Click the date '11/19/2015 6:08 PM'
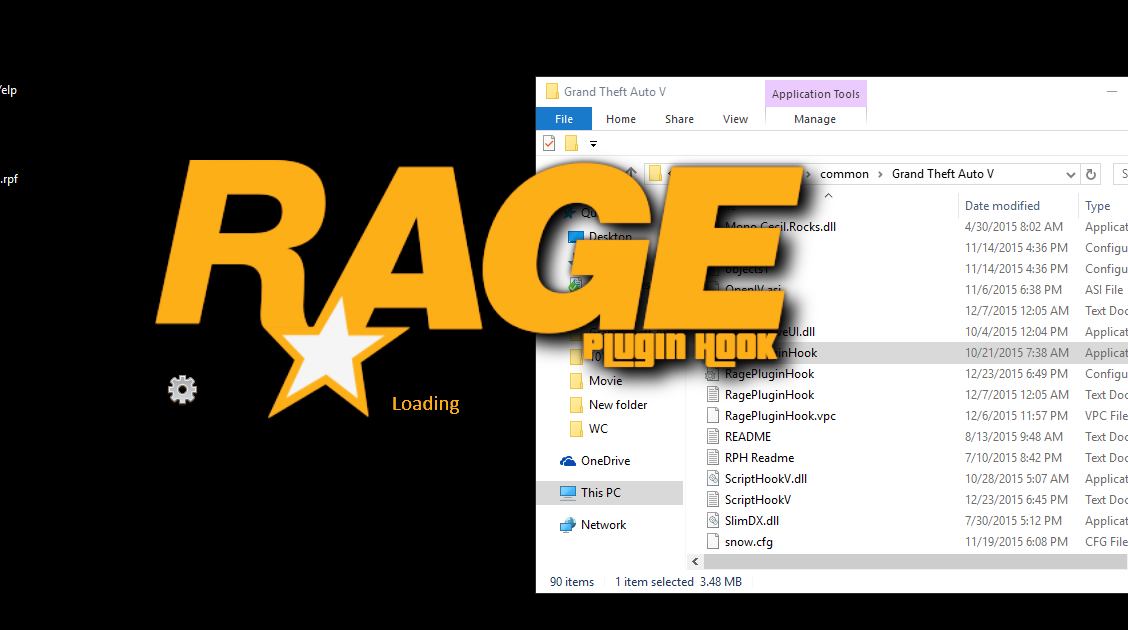 click(x=1016, y=542)
